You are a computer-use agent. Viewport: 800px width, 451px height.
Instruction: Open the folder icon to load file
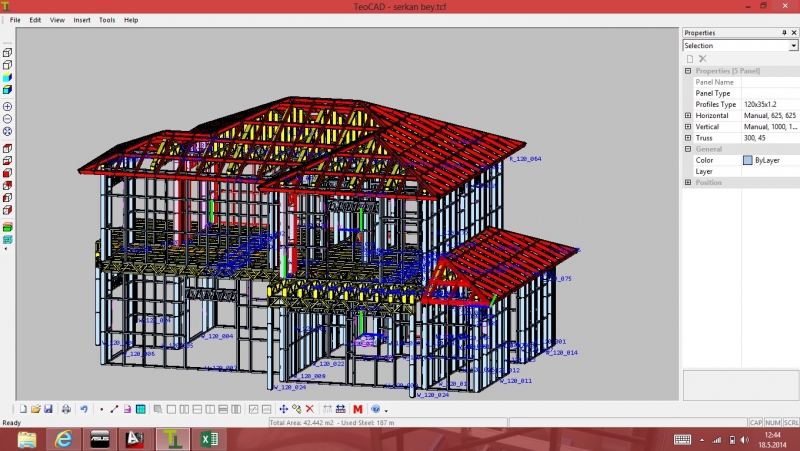pos(35,409)
